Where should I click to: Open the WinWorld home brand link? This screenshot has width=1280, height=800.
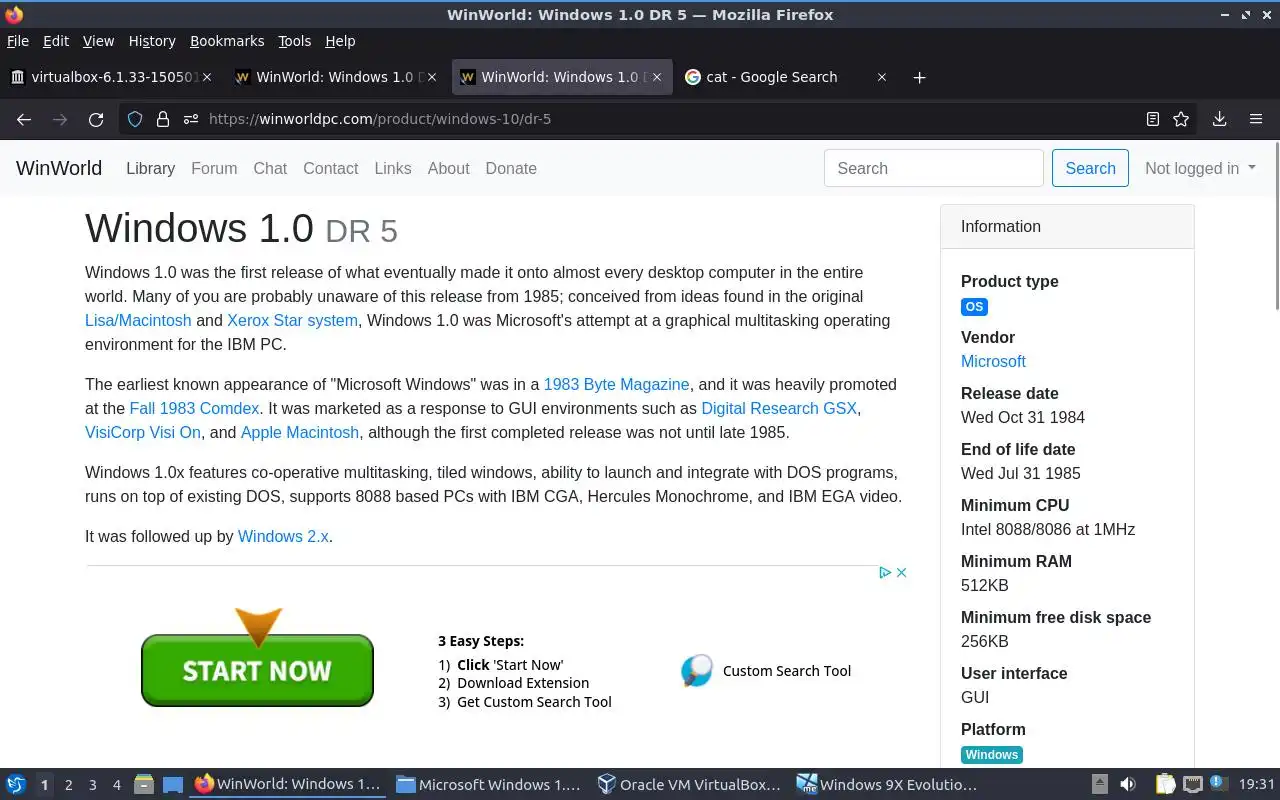click(x=59, y=168)
